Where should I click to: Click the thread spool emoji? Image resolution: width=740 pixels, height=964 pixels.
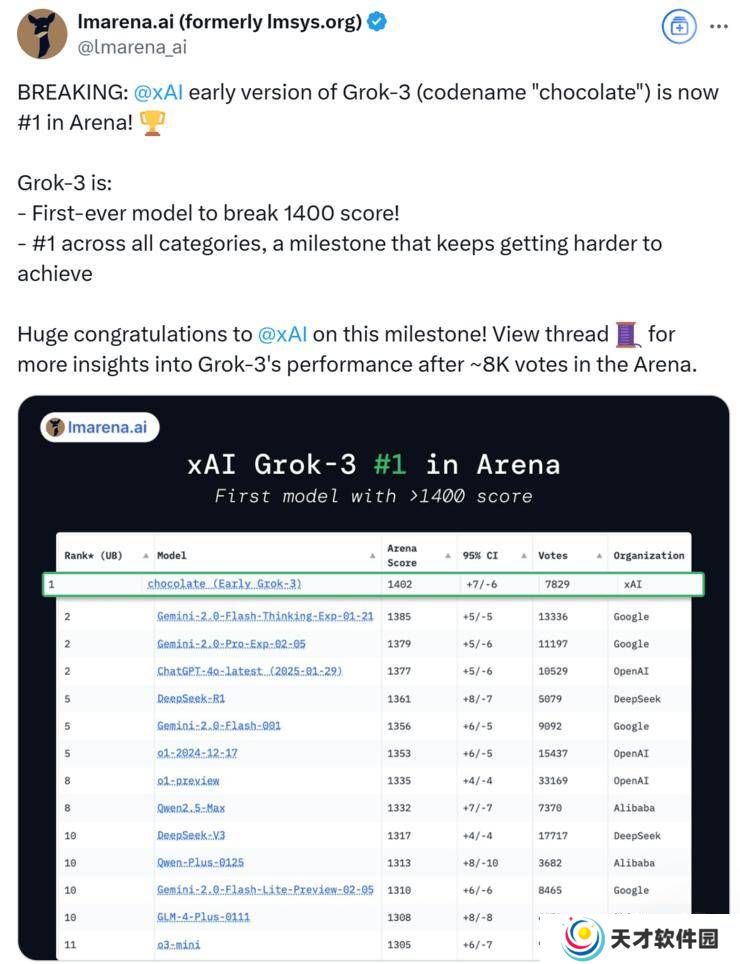628,334
